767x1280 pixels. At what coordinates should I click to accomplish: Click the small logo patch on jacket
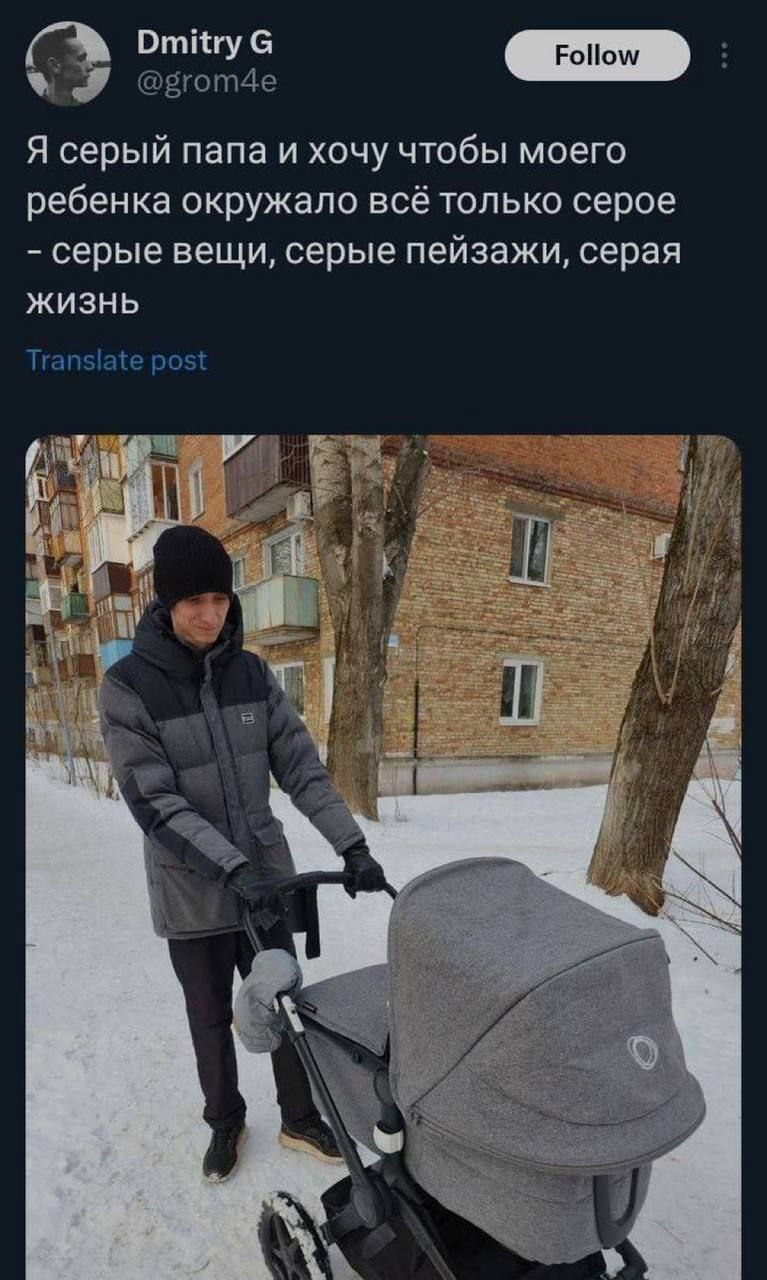pos(247,717)
